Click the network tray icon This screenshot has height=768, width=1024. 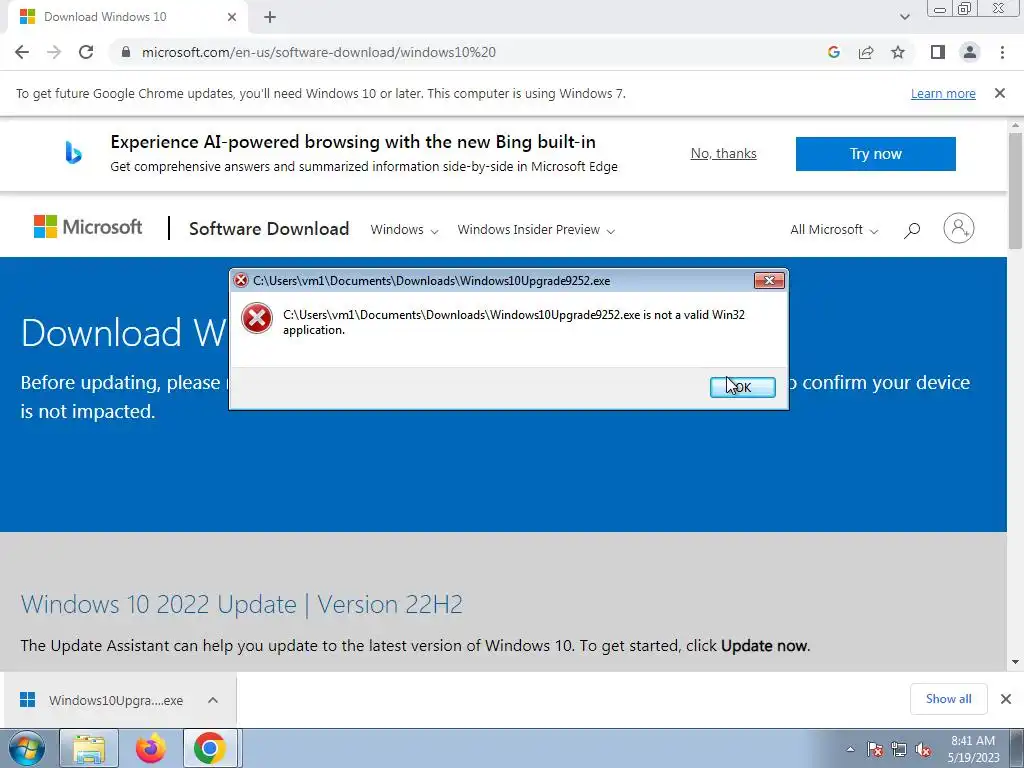click(x=899, y=750)
